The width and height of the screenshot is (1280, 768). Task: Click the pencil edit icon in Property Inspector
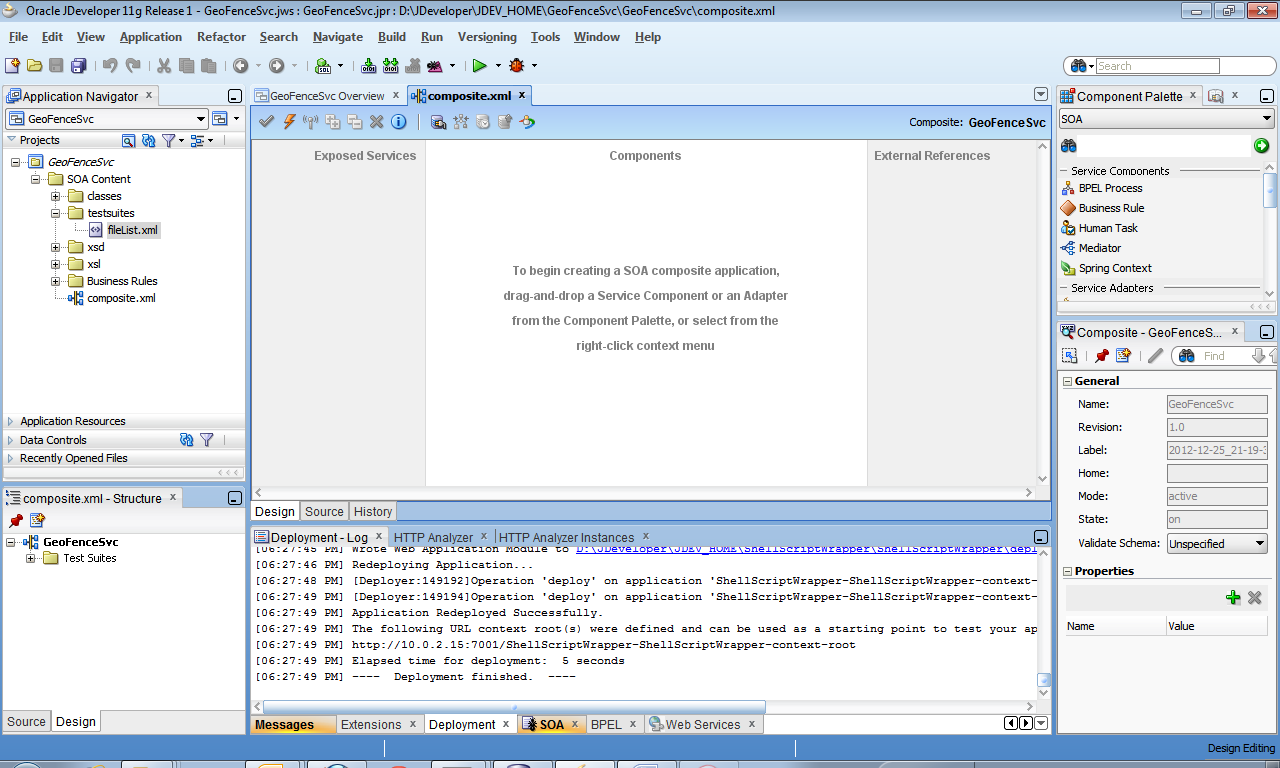(1155, 355)
